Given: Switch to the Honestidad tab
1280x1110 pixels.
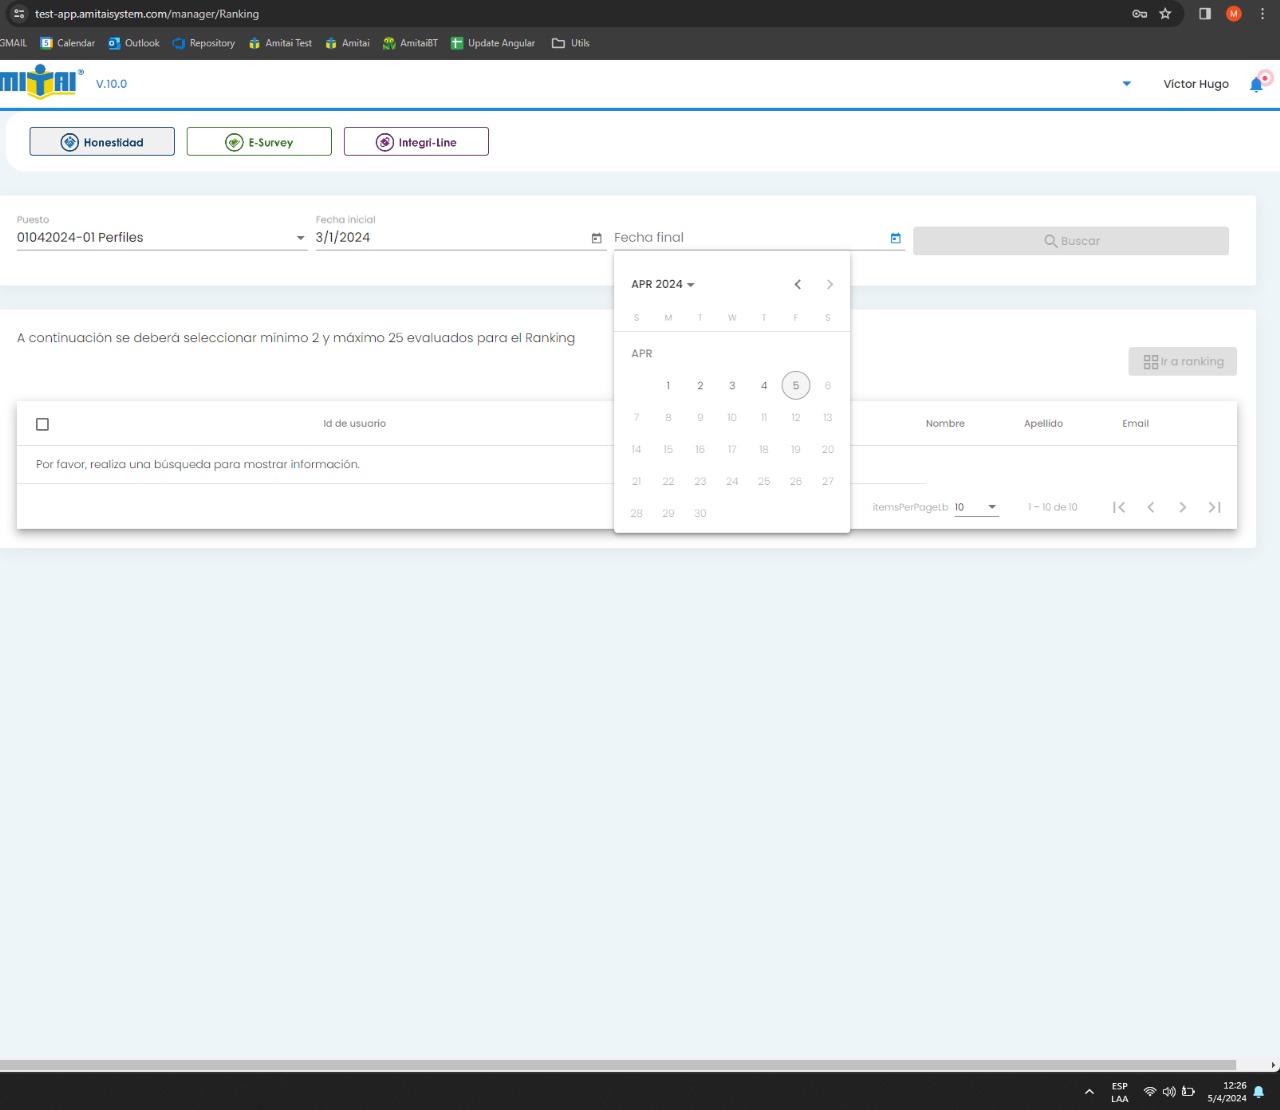Looking at the screenshot, I should click(x=102, y=142).
